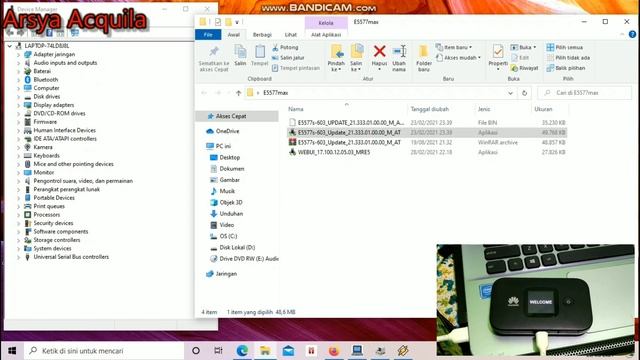Select the Kamera node in Device Manager

tap(43, 147)
